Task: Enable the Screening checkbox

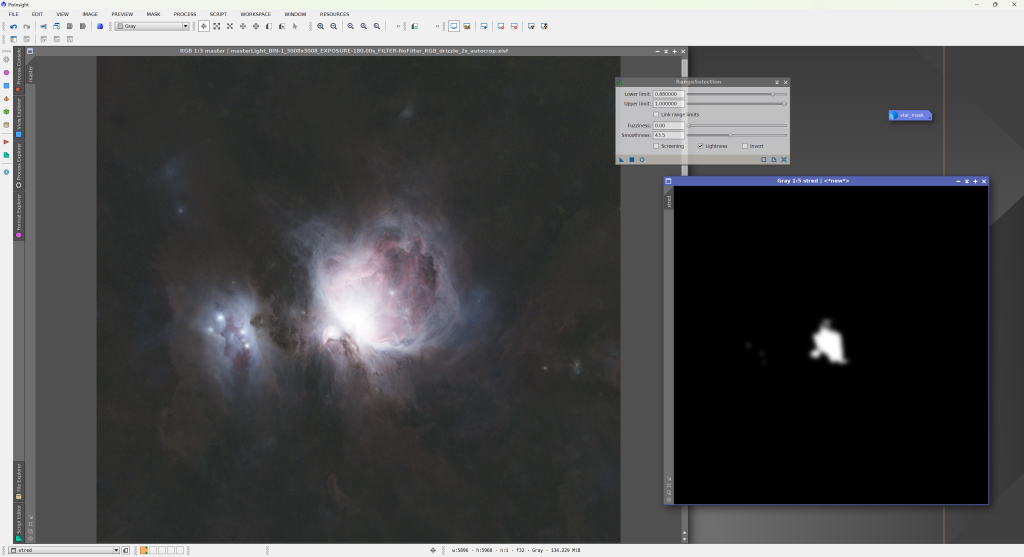Action: coord(656,146)
